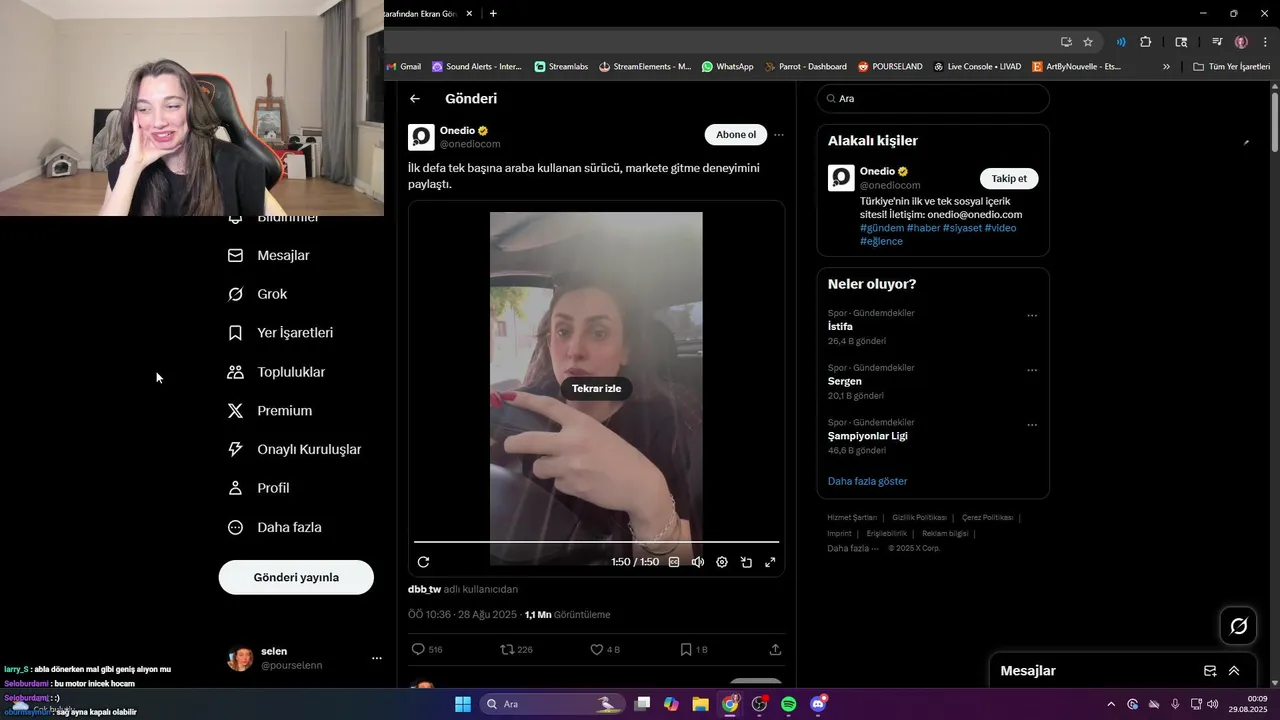Image resolution: width=1280 pixels, height=720 pixels.
Task: Open the Mesajlar sidebar item
Action: [269, 255]
